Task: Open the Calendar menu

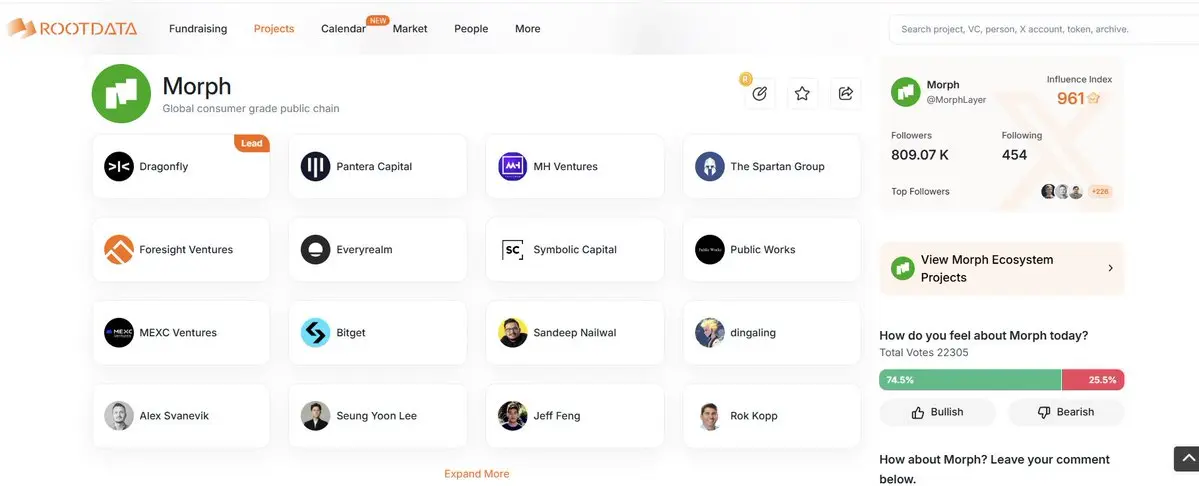Action: click(343, 28)
